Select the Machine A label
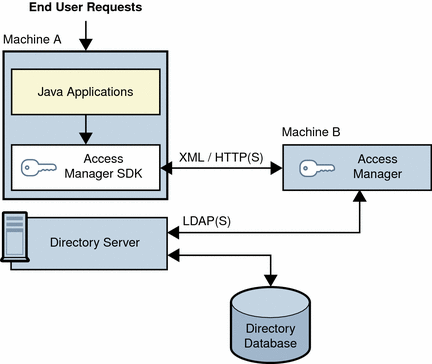 pyautogui.click(x=32, y=39)
